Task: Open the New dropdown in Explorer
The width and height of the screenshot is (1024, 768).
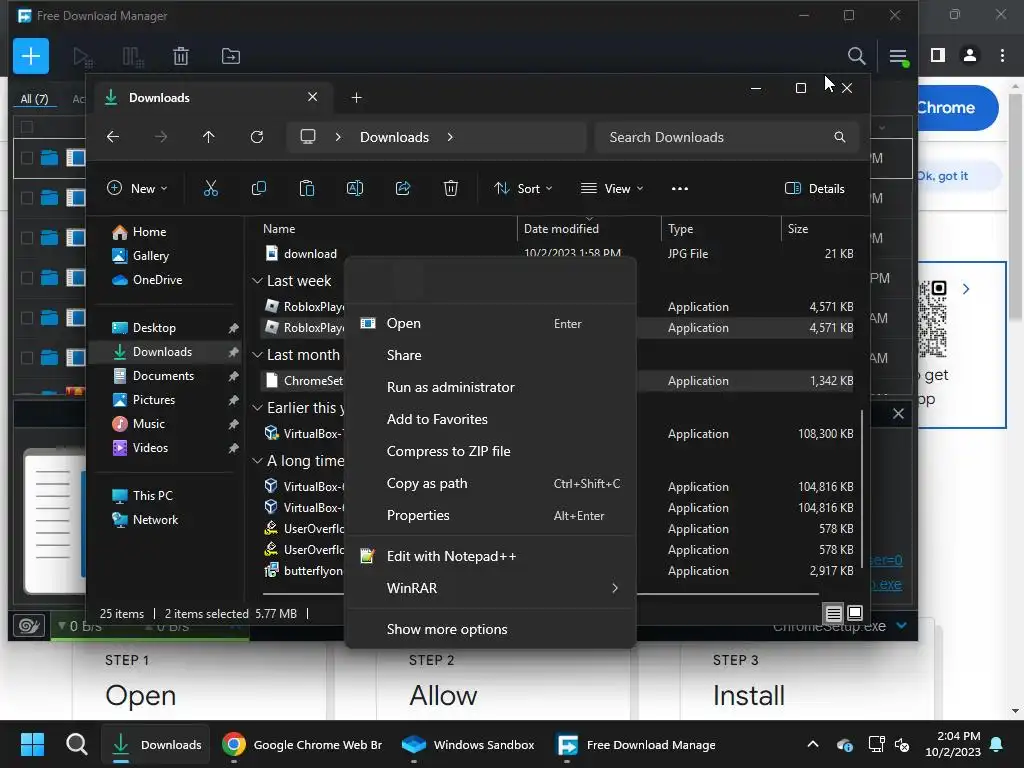Action: pyautogui.click(x=137, y=189)
